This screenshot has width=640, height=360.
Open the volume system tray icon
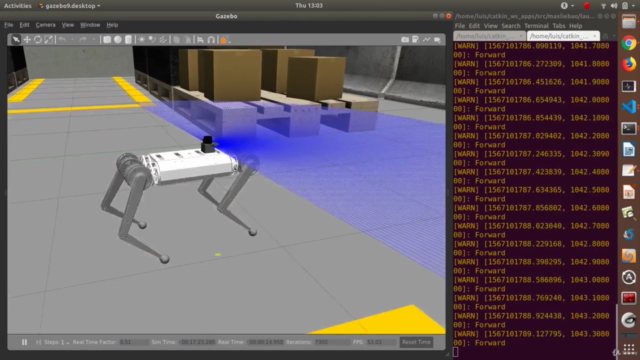(x=614, y=6)
